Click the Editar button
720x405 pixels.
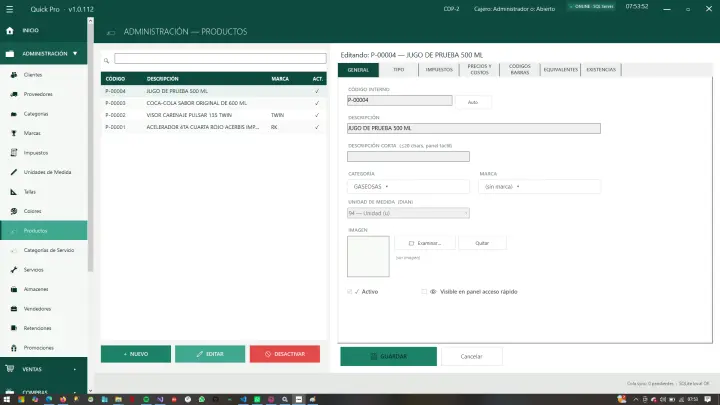point(210,354)
